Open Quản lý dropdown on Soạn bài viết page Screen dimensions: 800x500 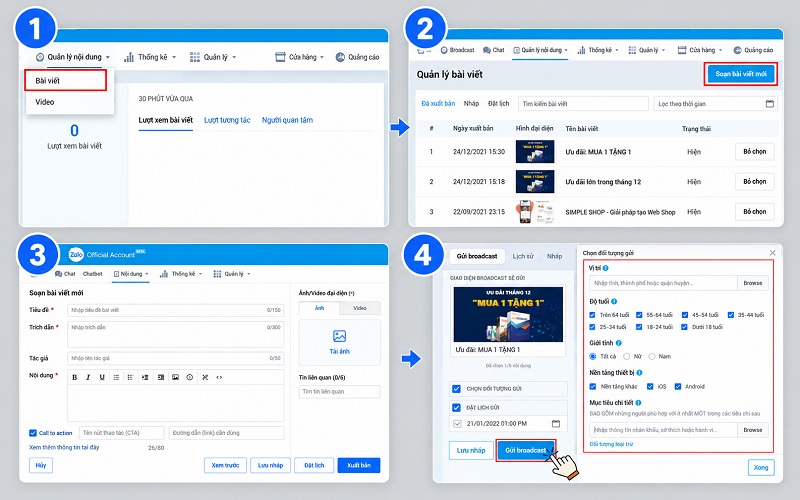point(232,274)
